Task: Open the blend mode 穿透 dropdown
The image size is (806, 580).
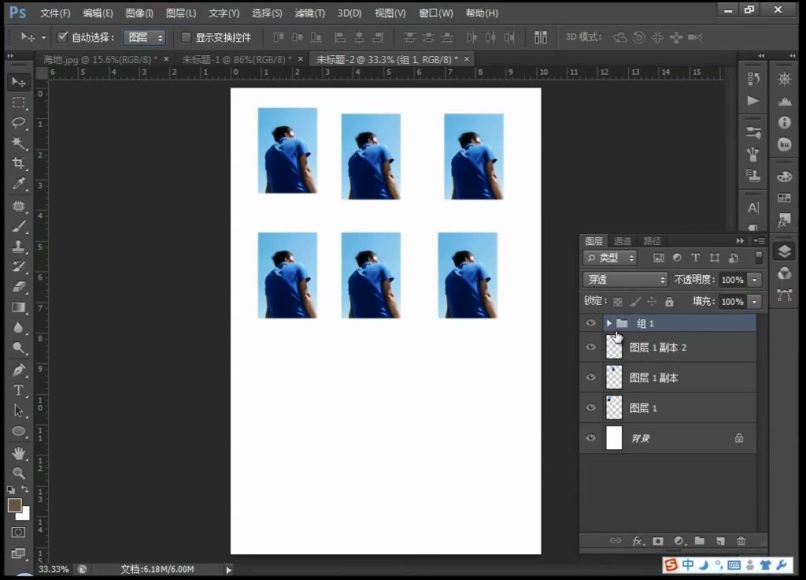Action: pyautogui.click(x=625, y=280)
